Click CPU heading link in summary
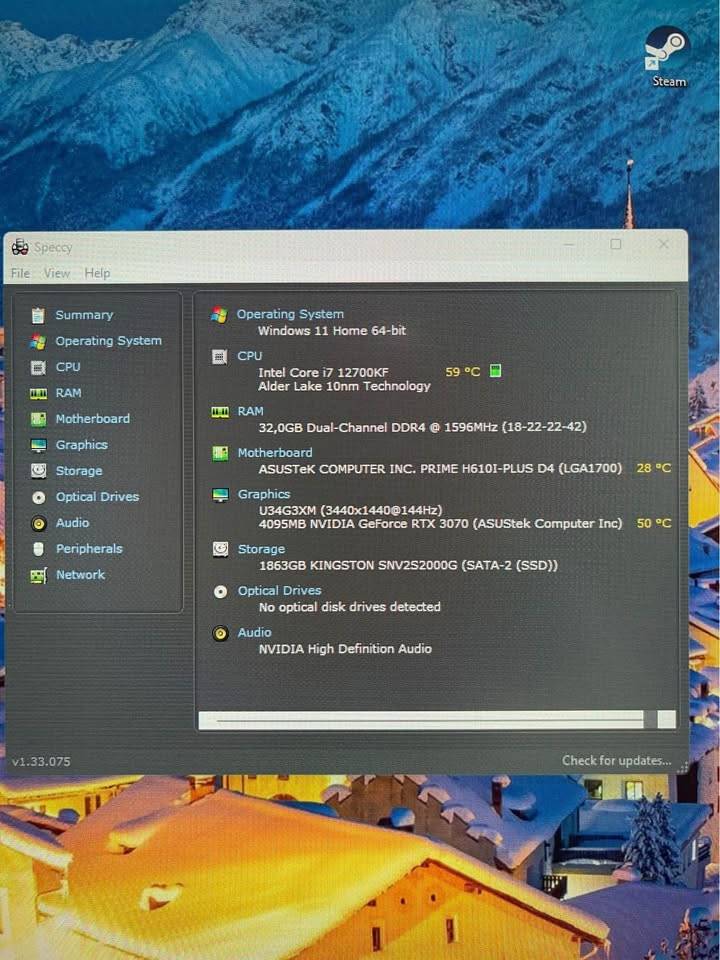This screenshot has width=720, height=960. 250,356
